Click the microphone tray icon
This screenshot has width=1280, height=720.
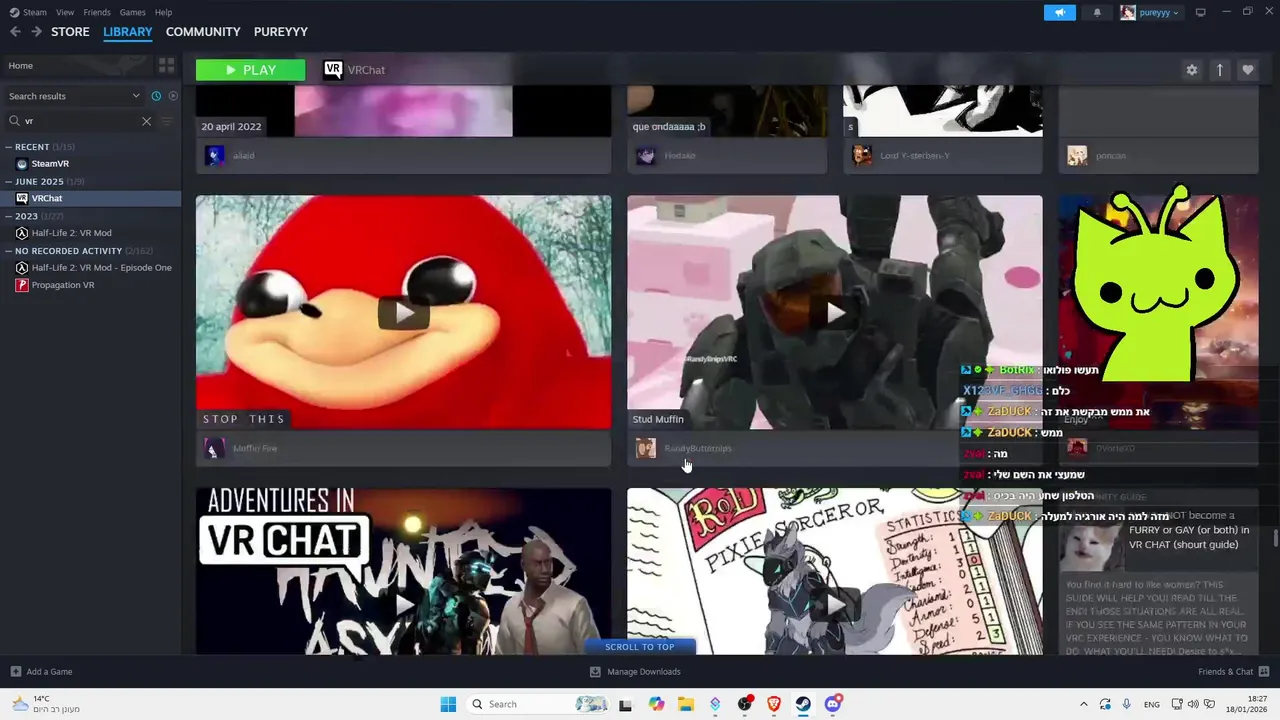1126,704
